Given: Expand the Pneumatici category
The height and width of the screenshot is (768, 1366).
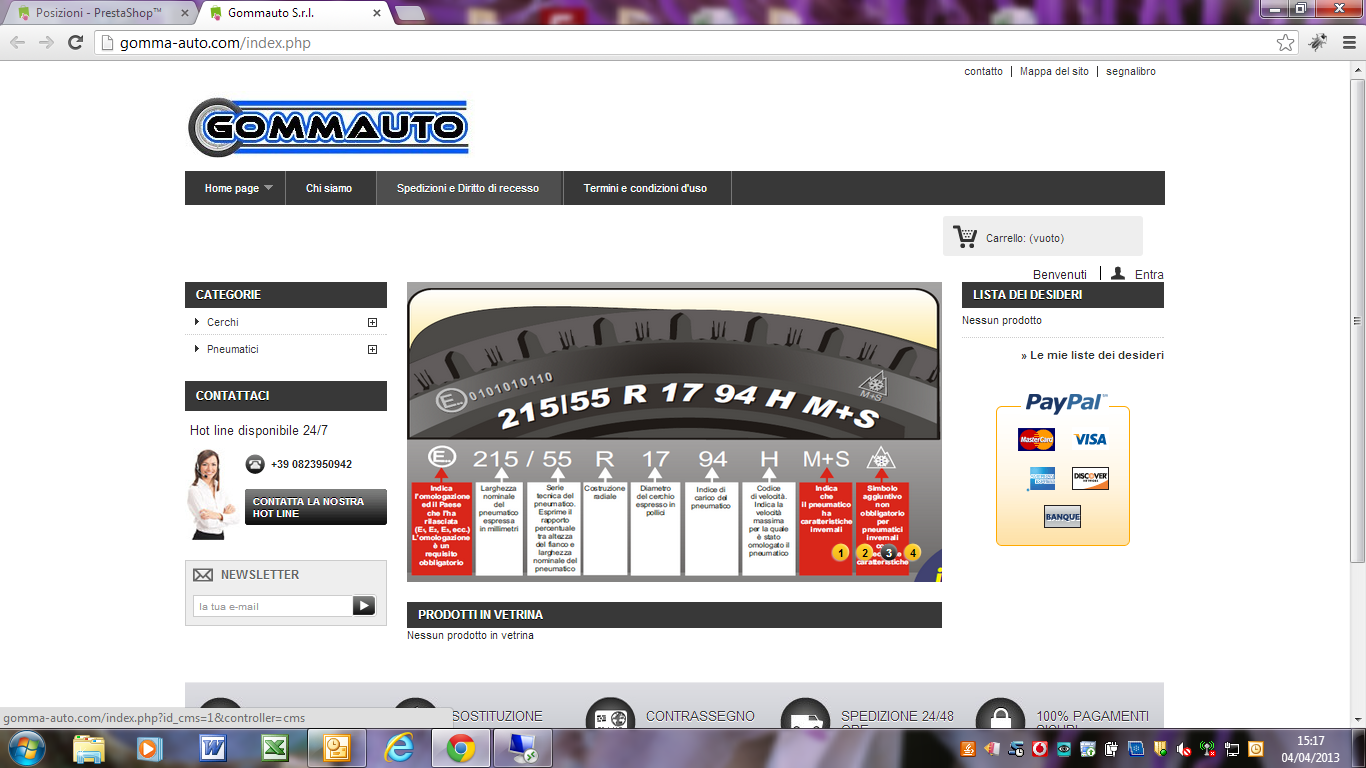Looking at the screenshot, I should [x=372, y=349].
